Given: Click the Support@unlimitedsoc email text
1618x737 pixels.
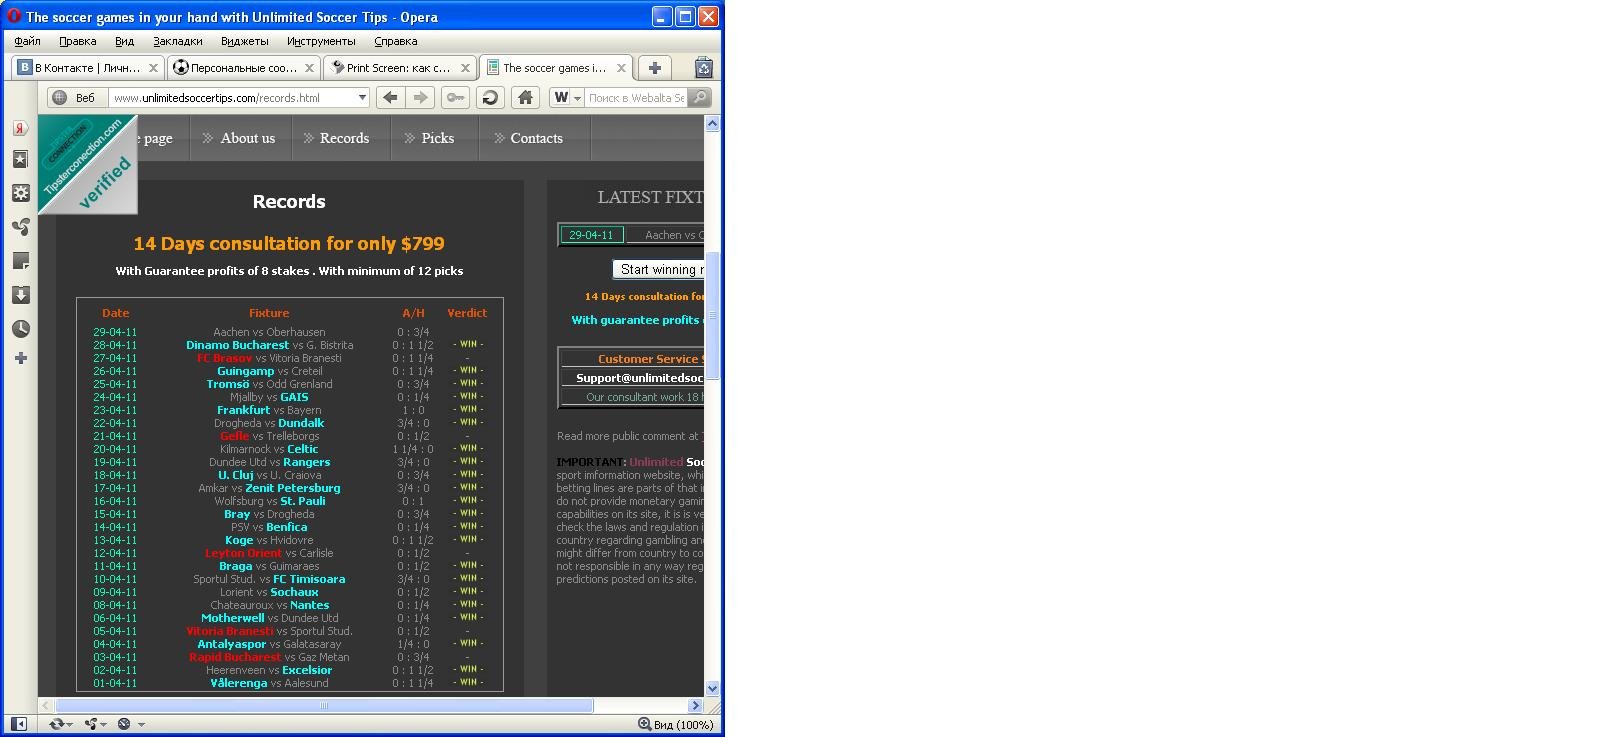Looking at the screenshot, I should coord(640,378).
